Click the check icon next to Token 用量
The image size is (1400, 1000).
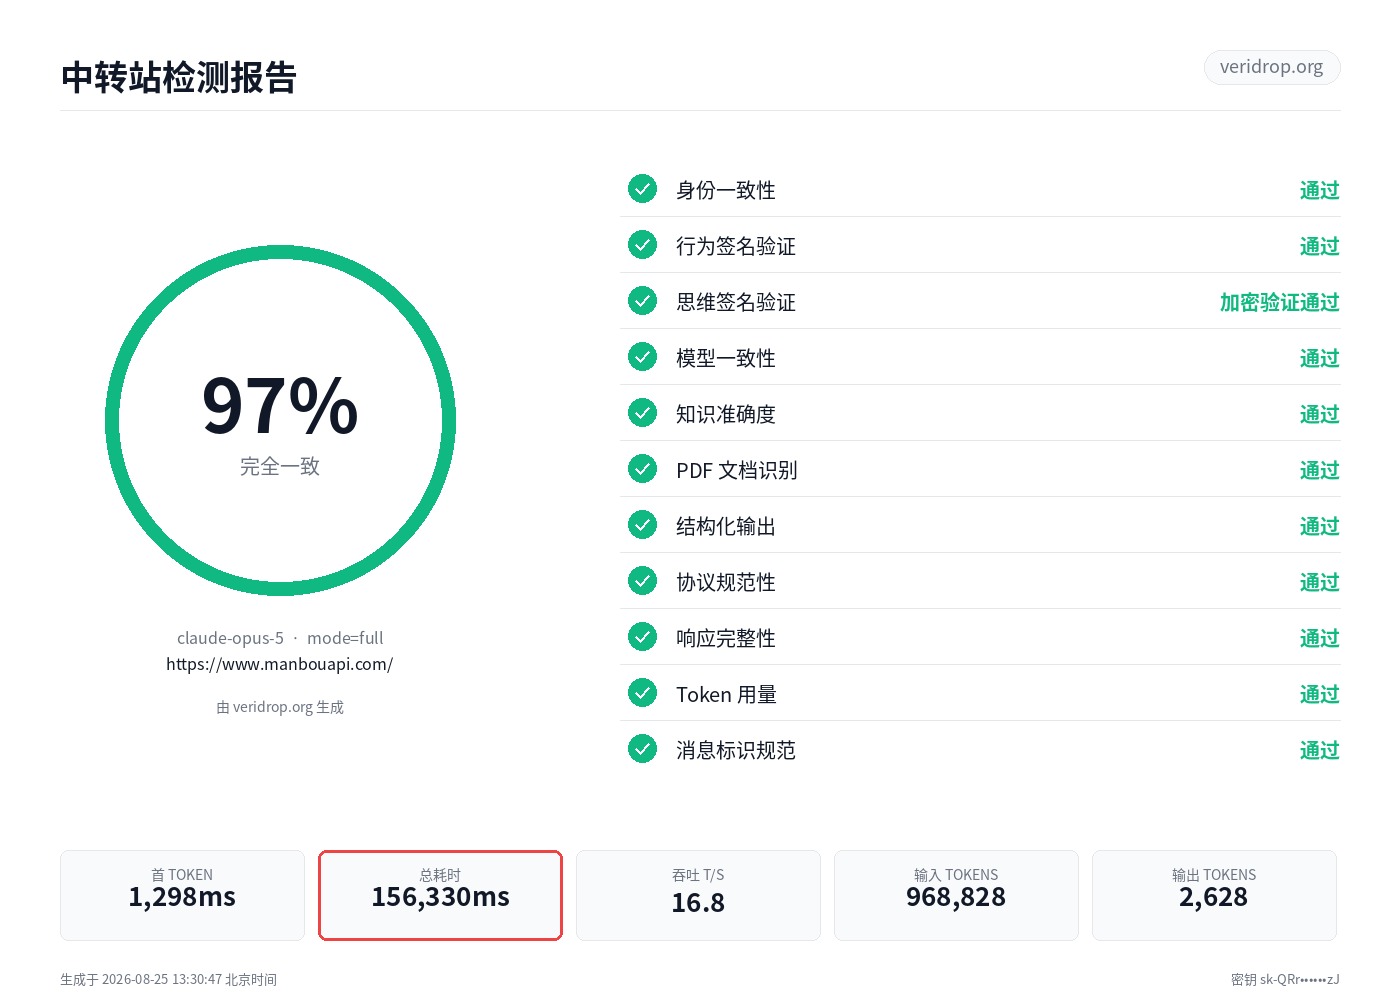642,692
